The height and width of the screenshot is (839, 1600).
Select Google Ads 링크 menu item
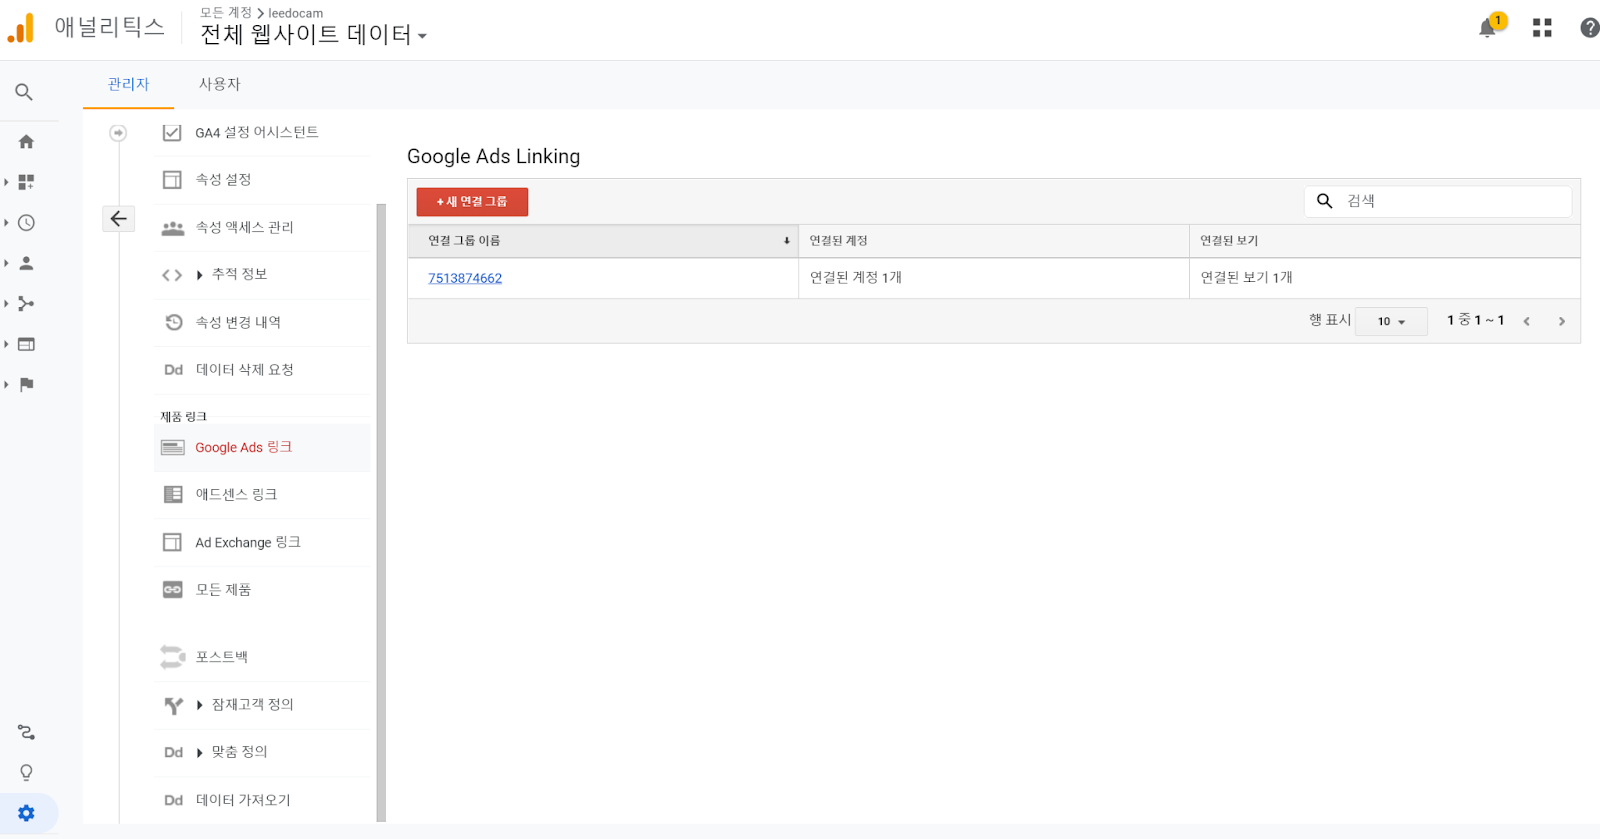tap(262, 448)
